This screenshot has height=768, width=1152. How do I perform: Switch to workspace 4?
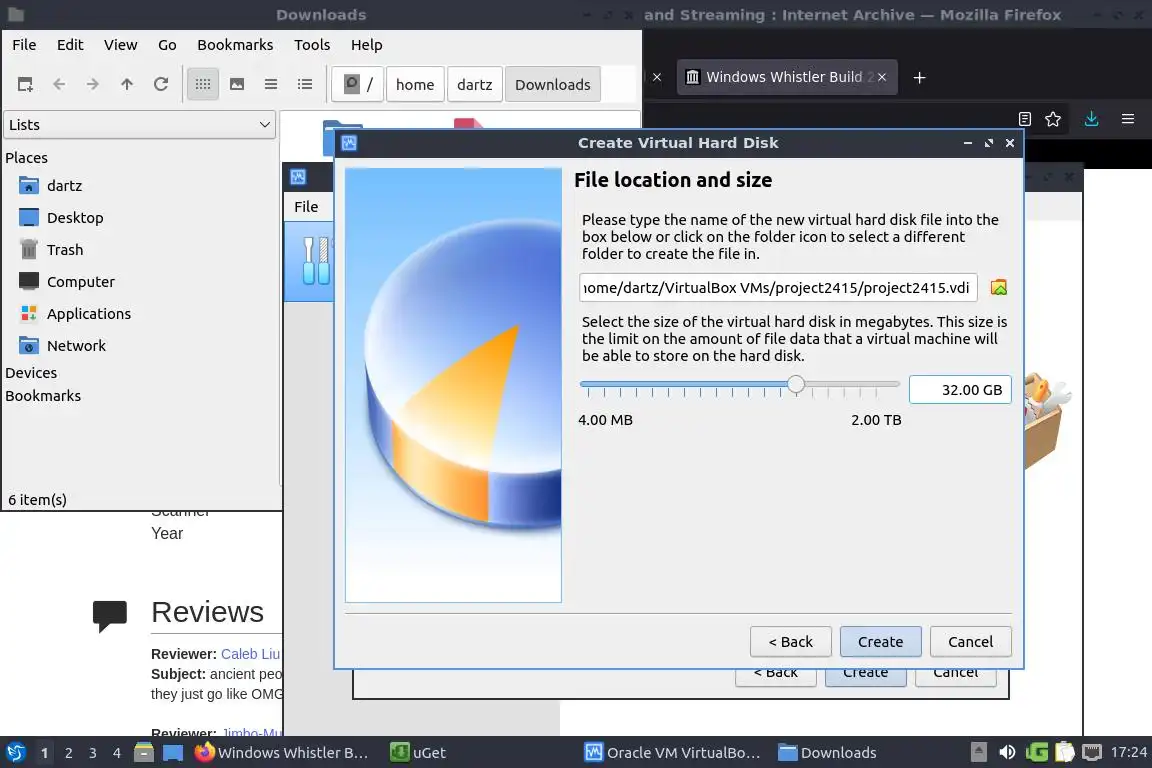[x=117, y=753]
